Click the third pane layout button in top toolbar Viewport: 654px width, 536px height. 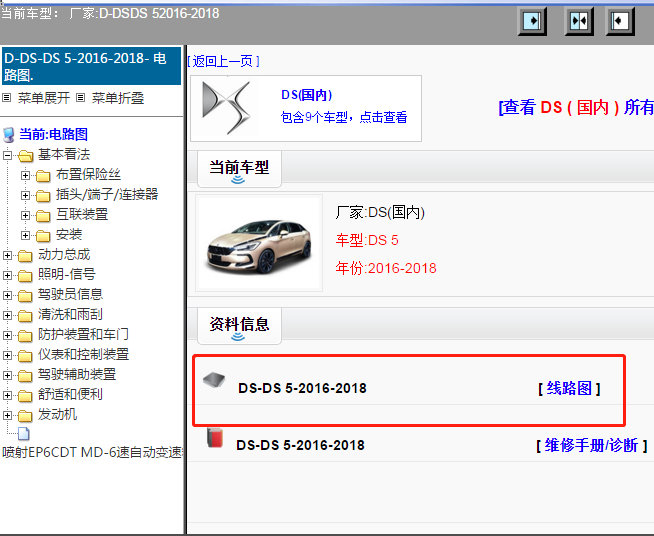[621, 21]
